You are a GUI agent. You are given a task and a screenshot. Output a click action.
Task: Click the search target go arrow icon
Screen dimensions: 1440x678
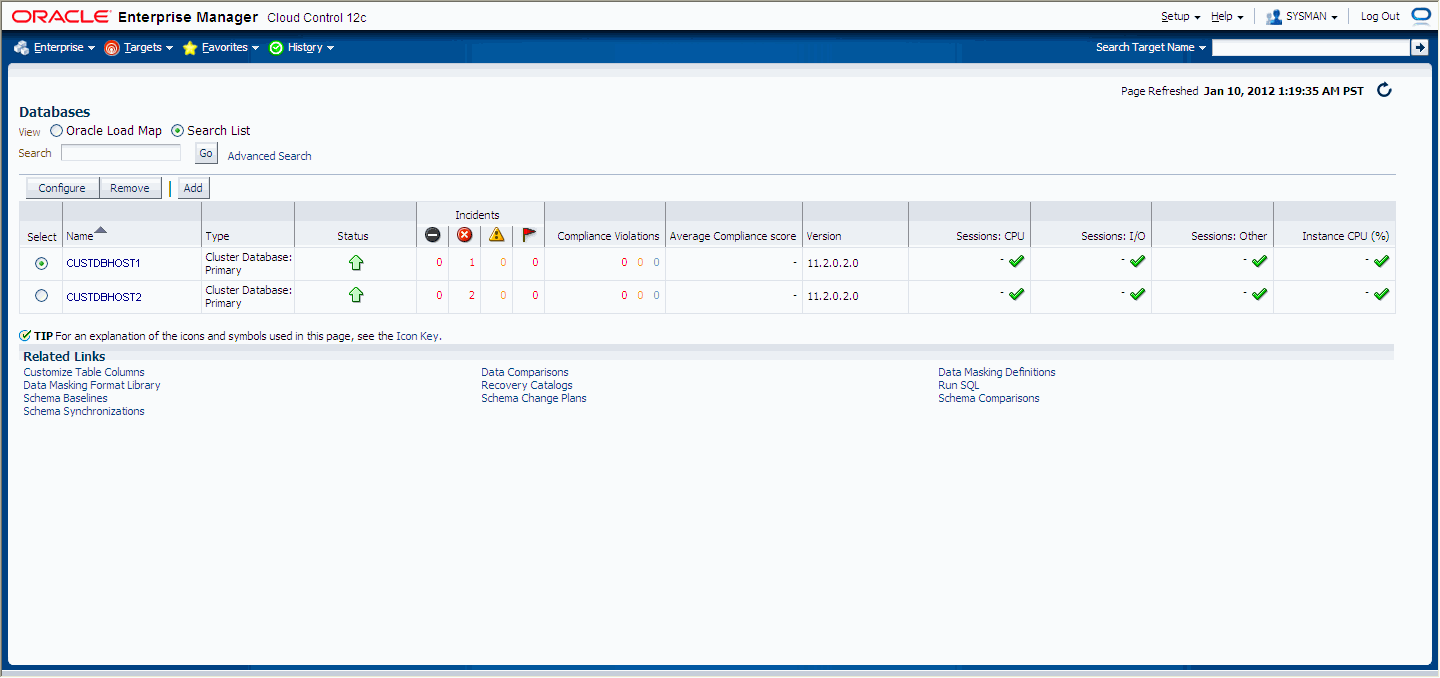pos(1419,47)
